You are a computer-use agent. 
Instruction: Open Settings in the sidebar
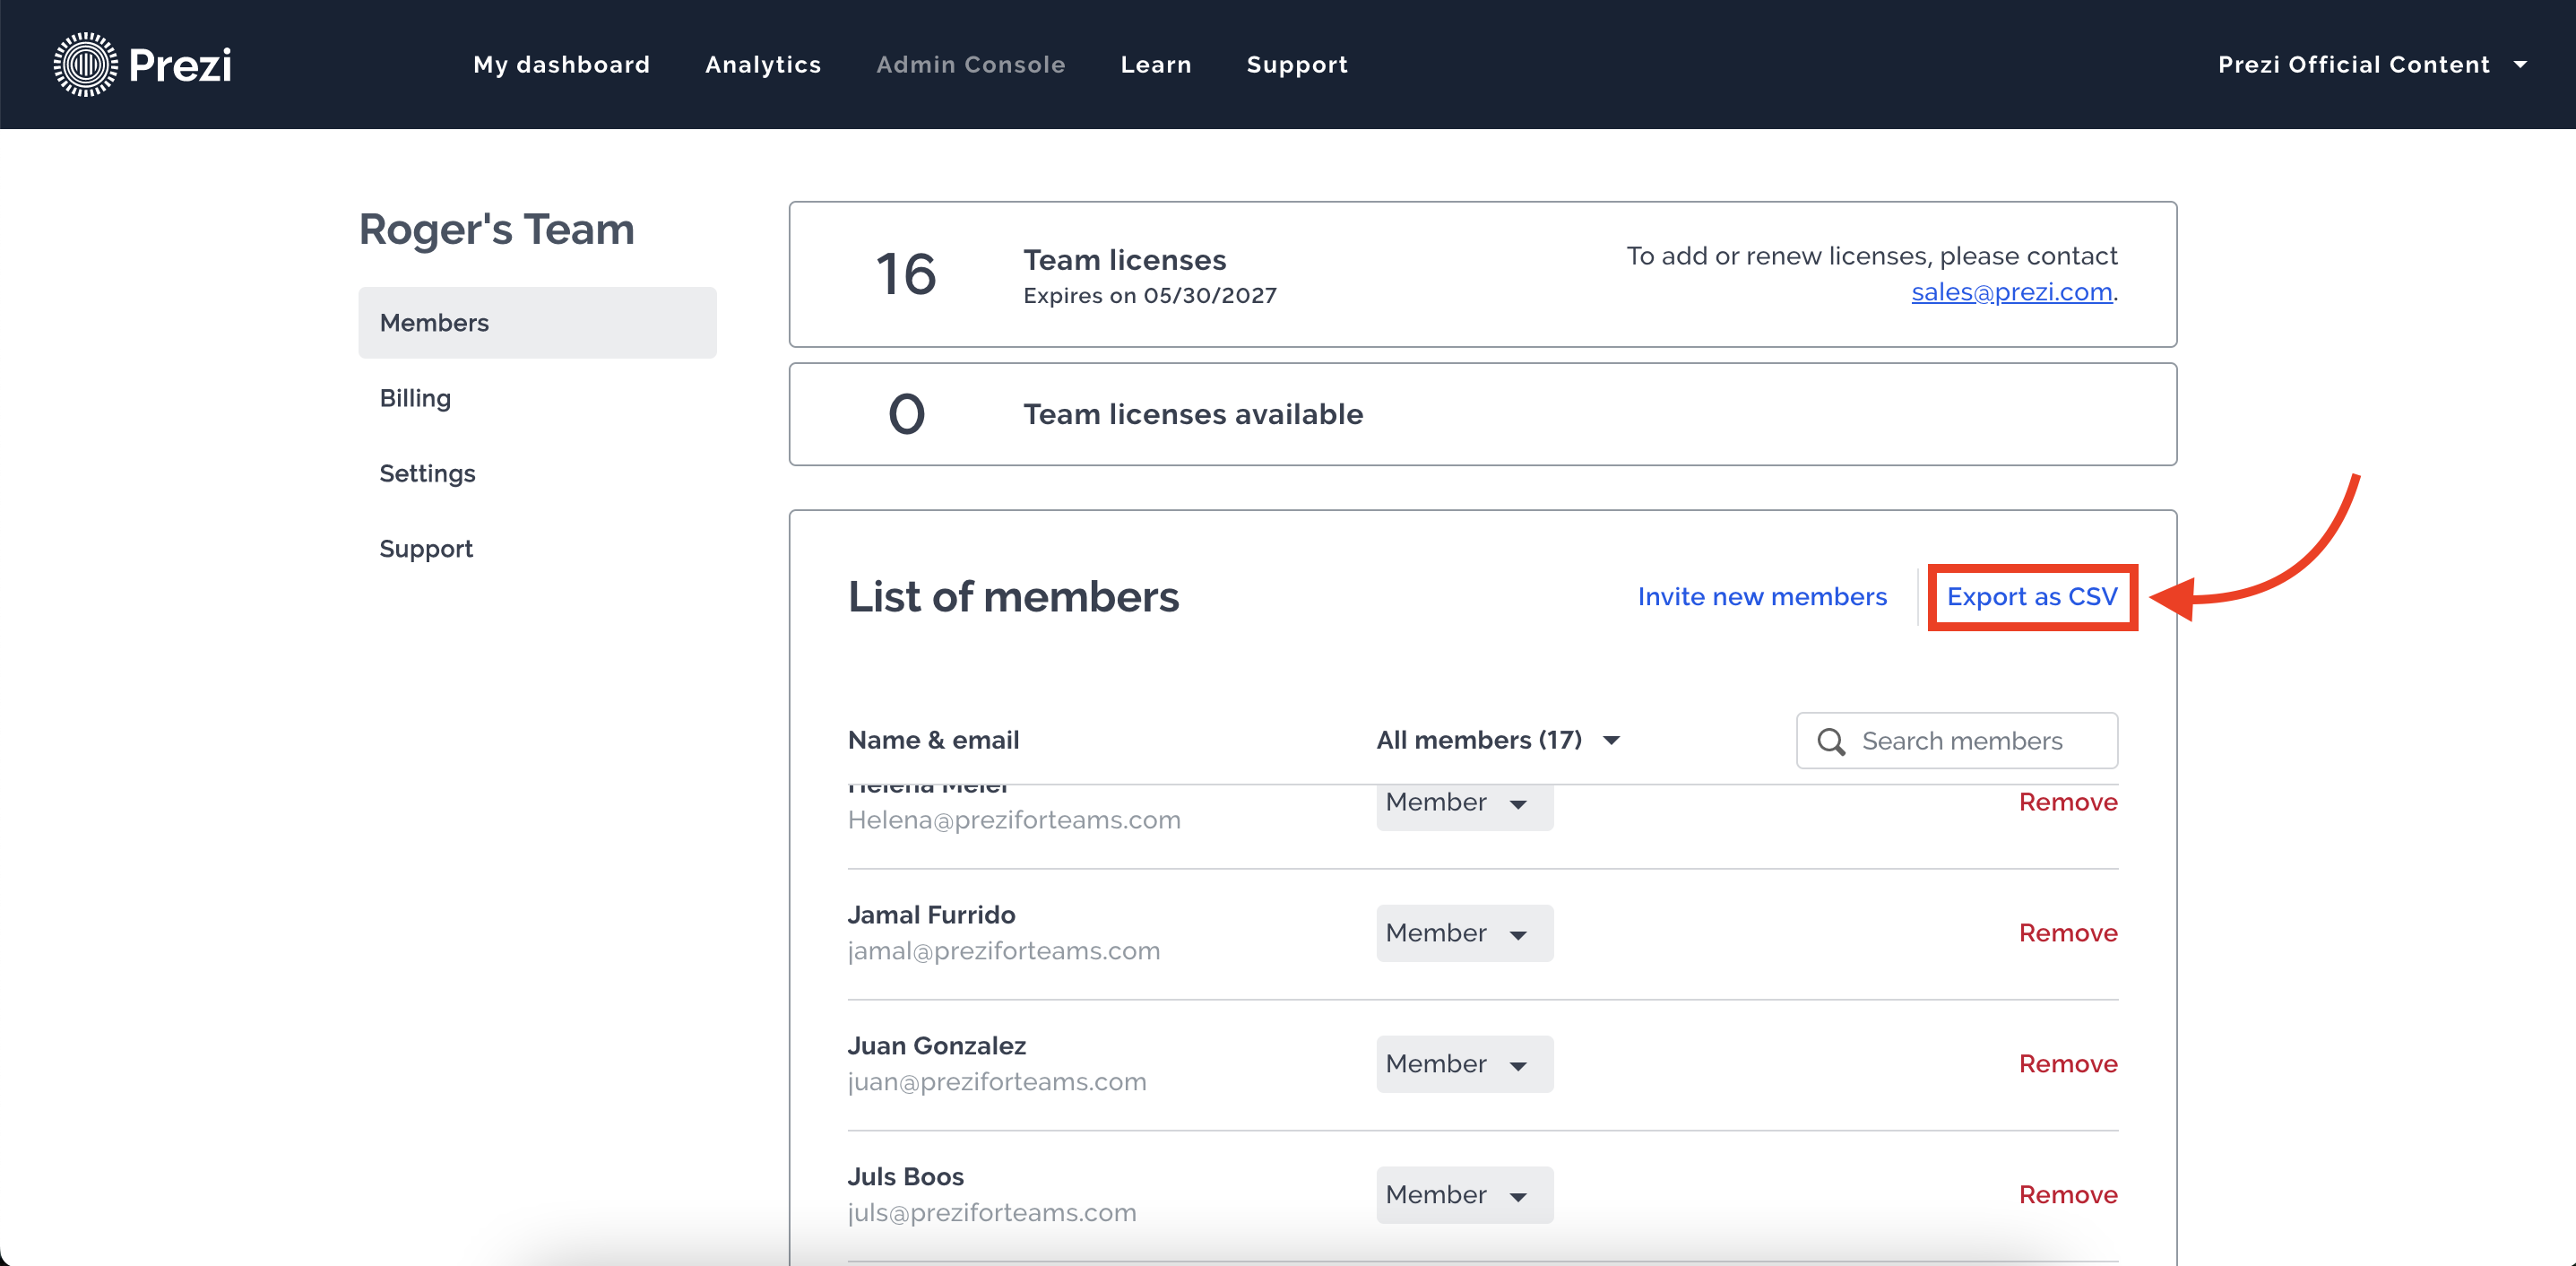(427, 473)
